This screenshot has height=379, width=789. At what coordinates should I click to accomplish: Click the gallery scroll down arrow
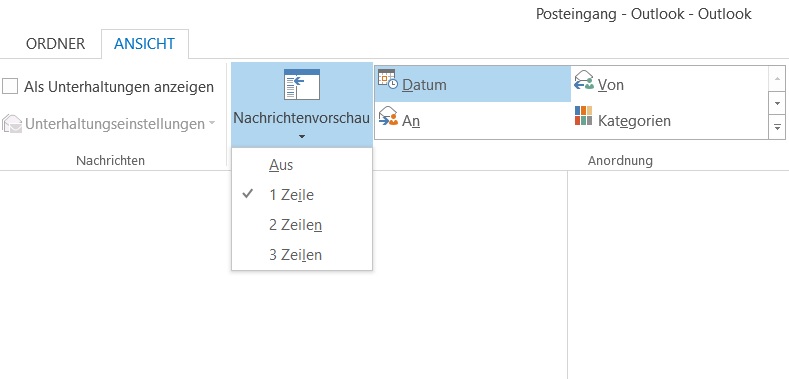(x=777, y=104)
